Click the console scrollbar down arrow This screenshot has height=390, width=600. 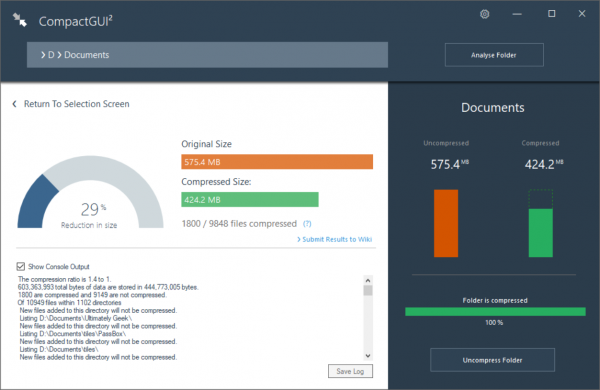(368, 356)
